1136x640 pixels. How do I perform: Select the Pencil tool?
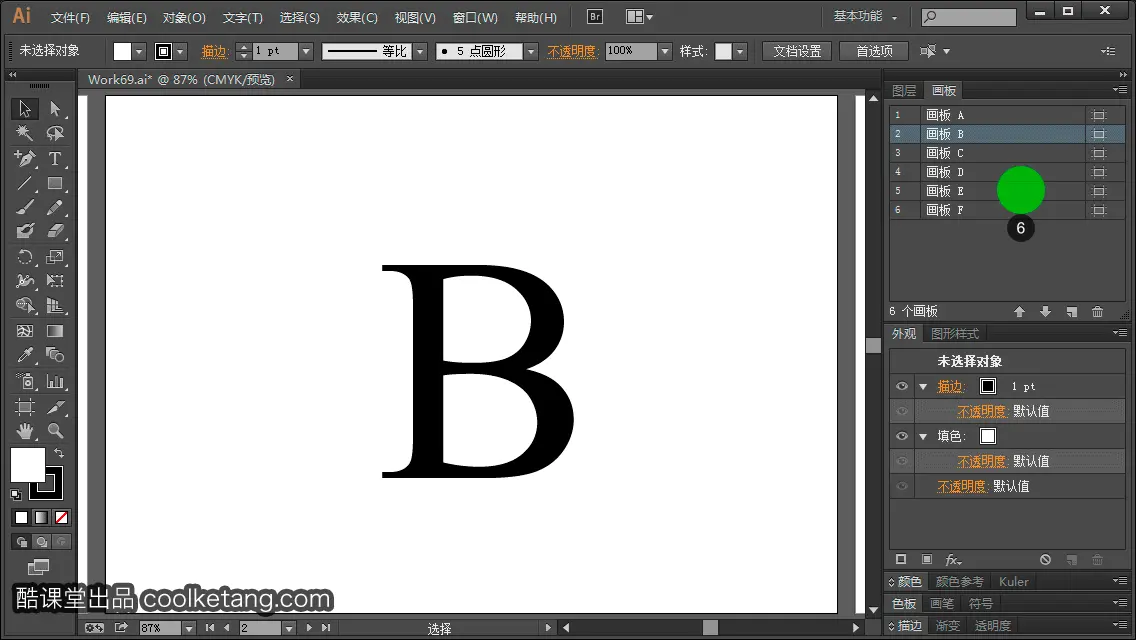point(55,207)
